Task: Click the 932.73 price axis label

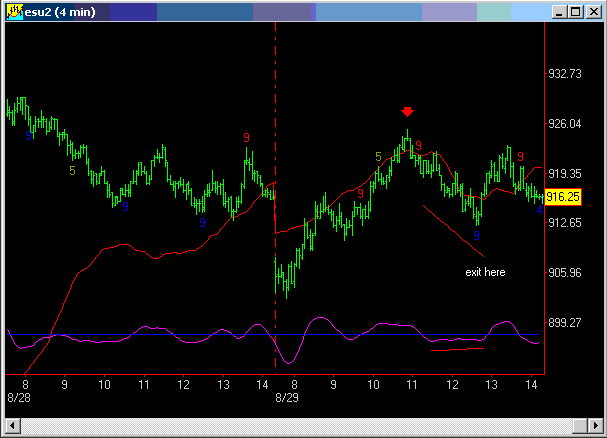Action: coord(565,74)
